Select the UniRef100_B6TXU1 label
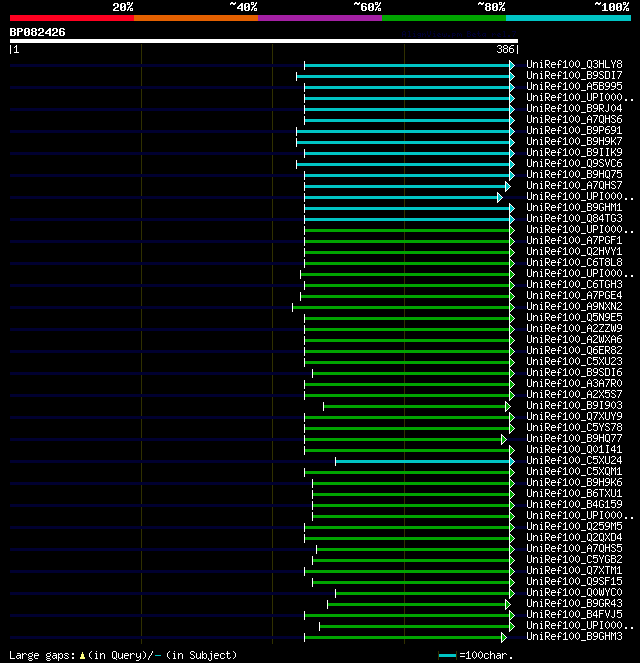 (x=574, y=493)
